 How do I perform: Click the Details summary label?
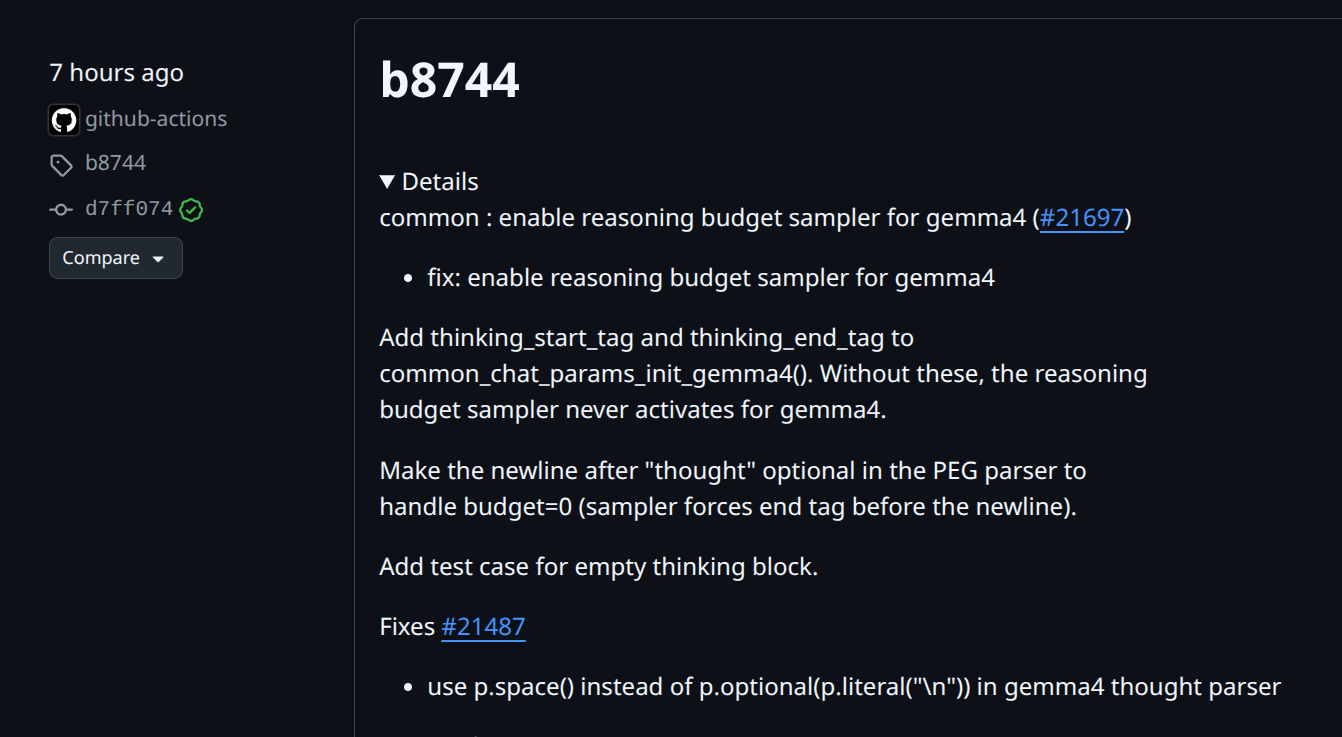click(440, 182)
